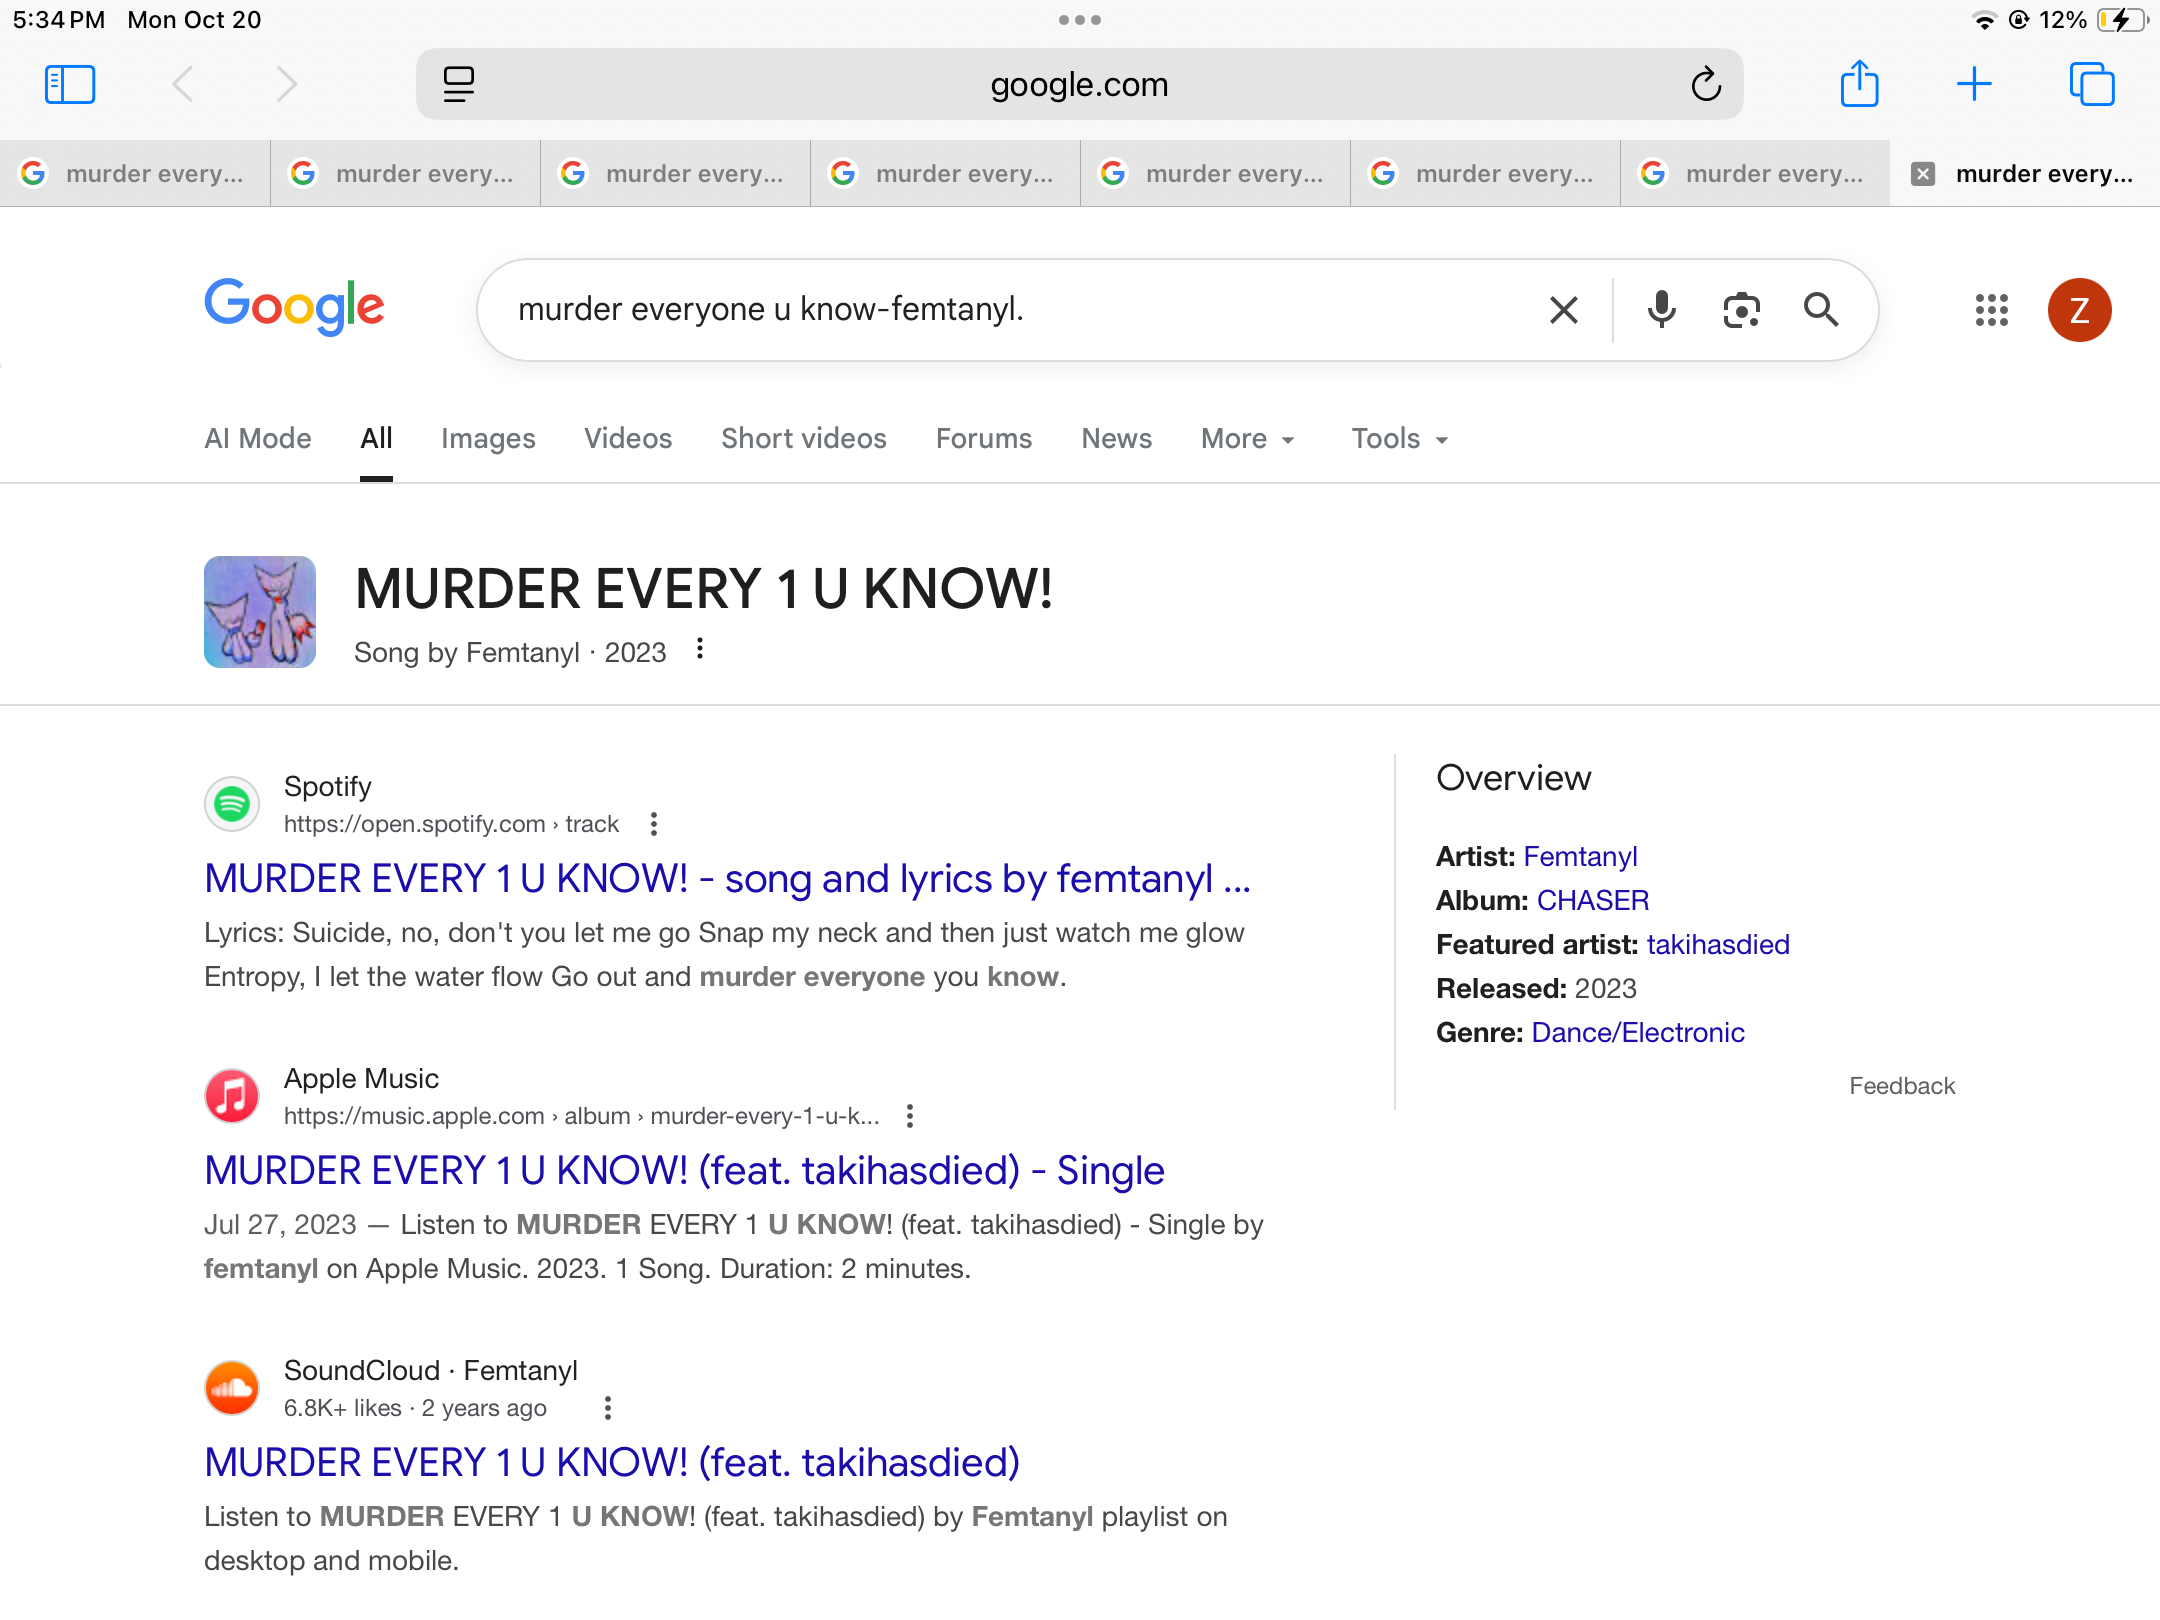The width and height of the screenshot is (2160, 1620).
Task: Toggle the Safari sidebar panel
Action: 70,84
